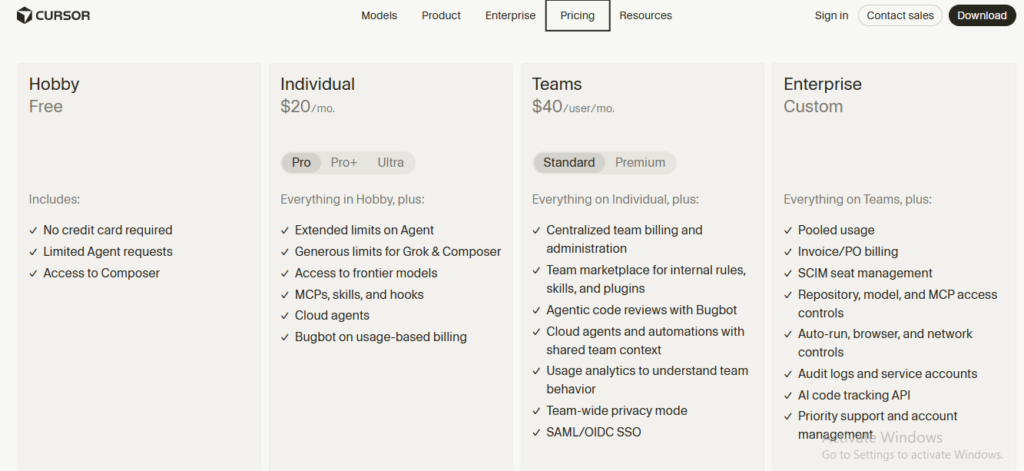Click 'Limited Agent requests' text
This screenshot has height=471, width=1024.
tap(108, 252)
